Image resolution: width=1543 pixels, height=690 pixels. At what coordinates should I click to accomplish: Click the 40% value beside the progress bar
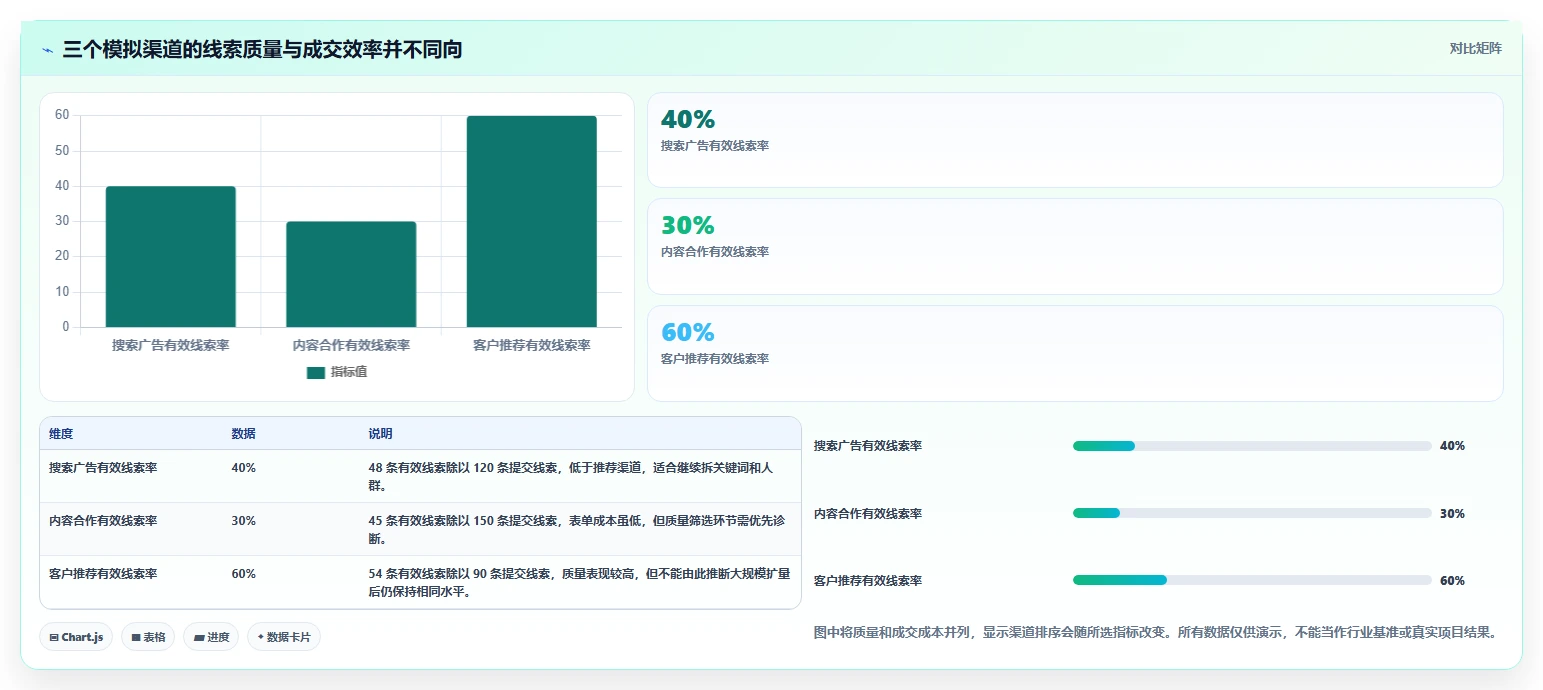click(1452, 446)
